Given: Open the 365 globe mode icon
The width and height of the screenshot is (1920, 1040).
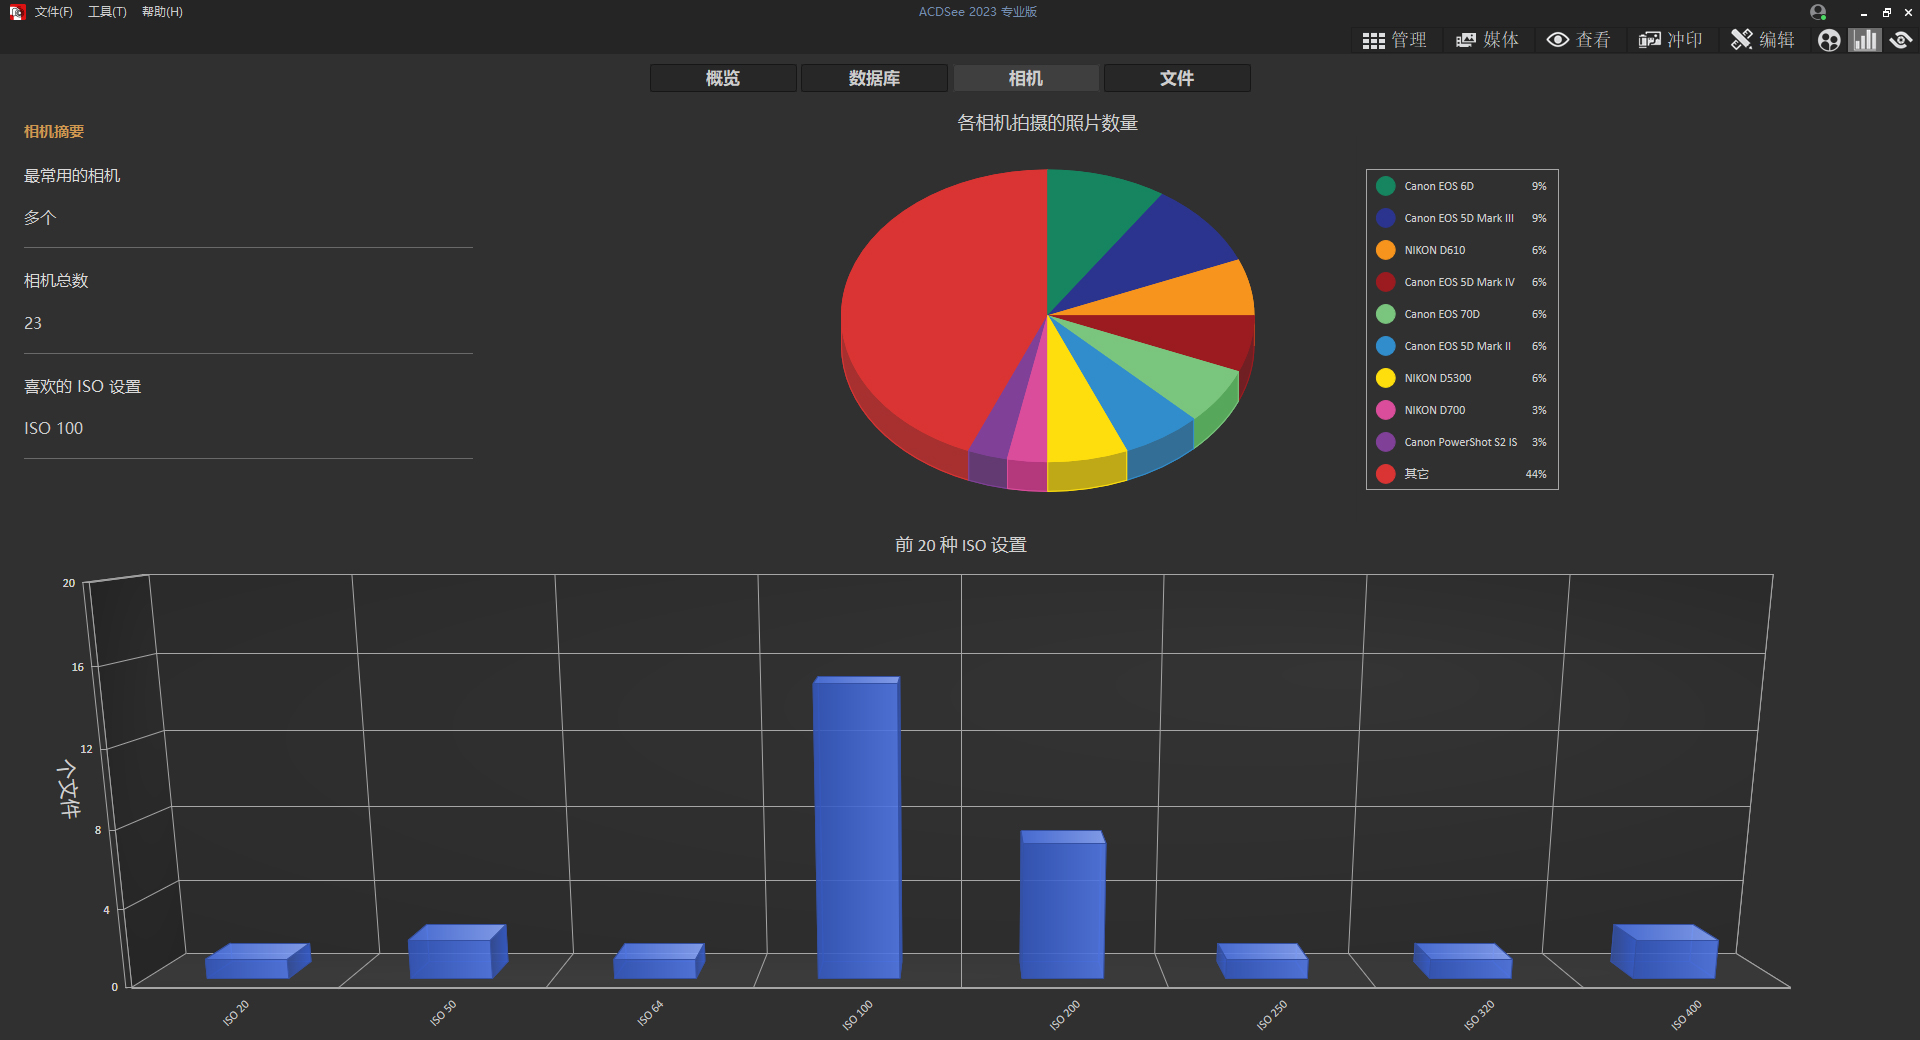Looking at the screenshot, I should click(x=1829, y=40).
